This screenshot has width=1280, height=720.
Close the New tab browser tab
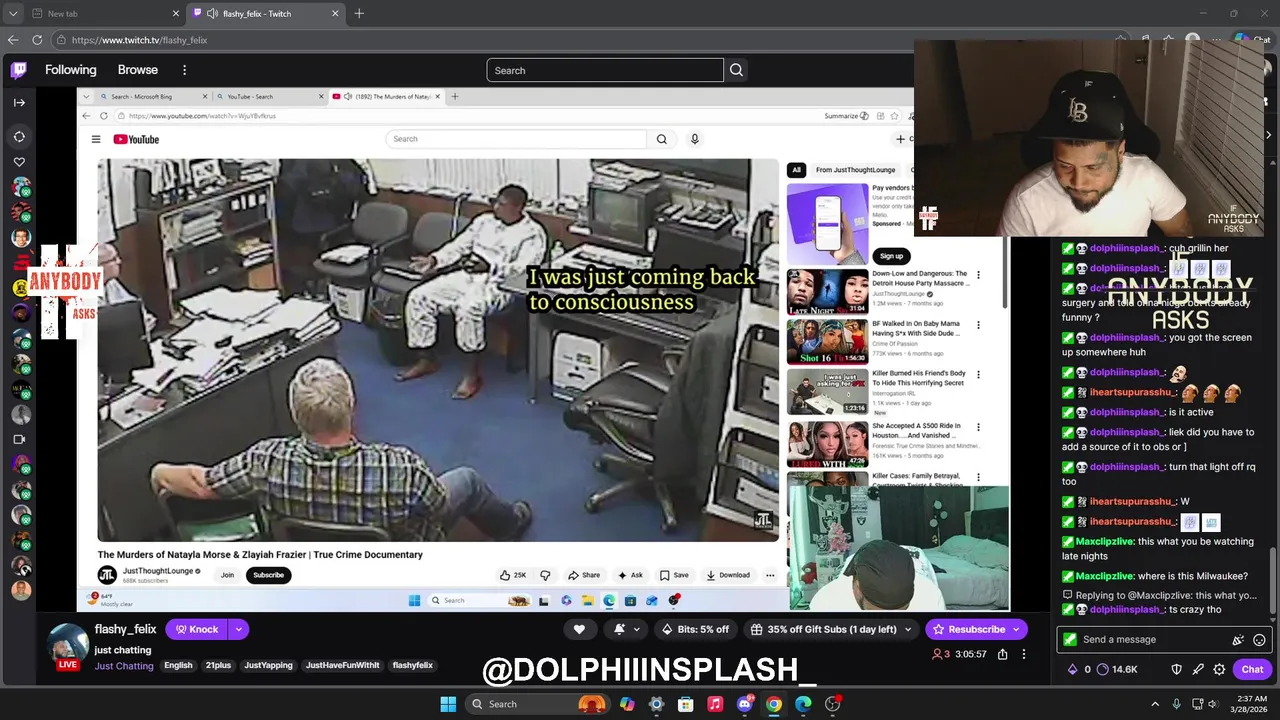coord(176,14)
